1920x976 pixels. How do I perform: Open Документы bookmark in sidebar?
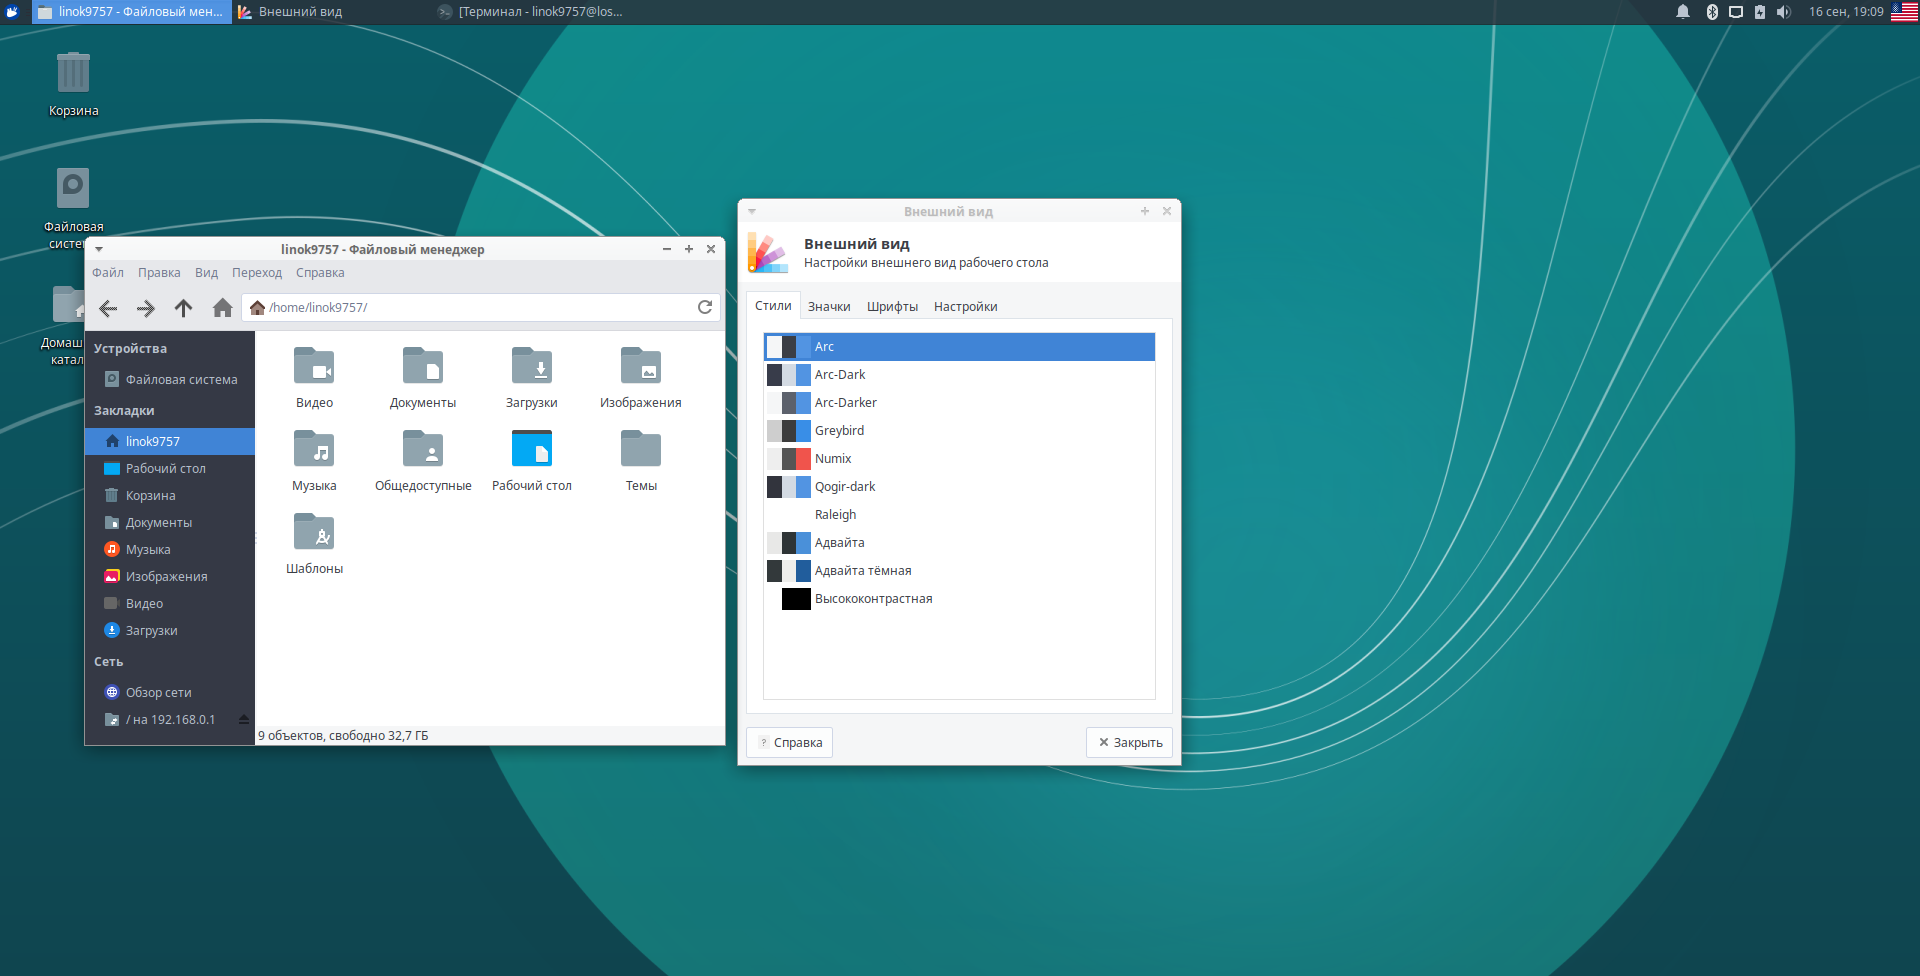[x=170, y=523]
